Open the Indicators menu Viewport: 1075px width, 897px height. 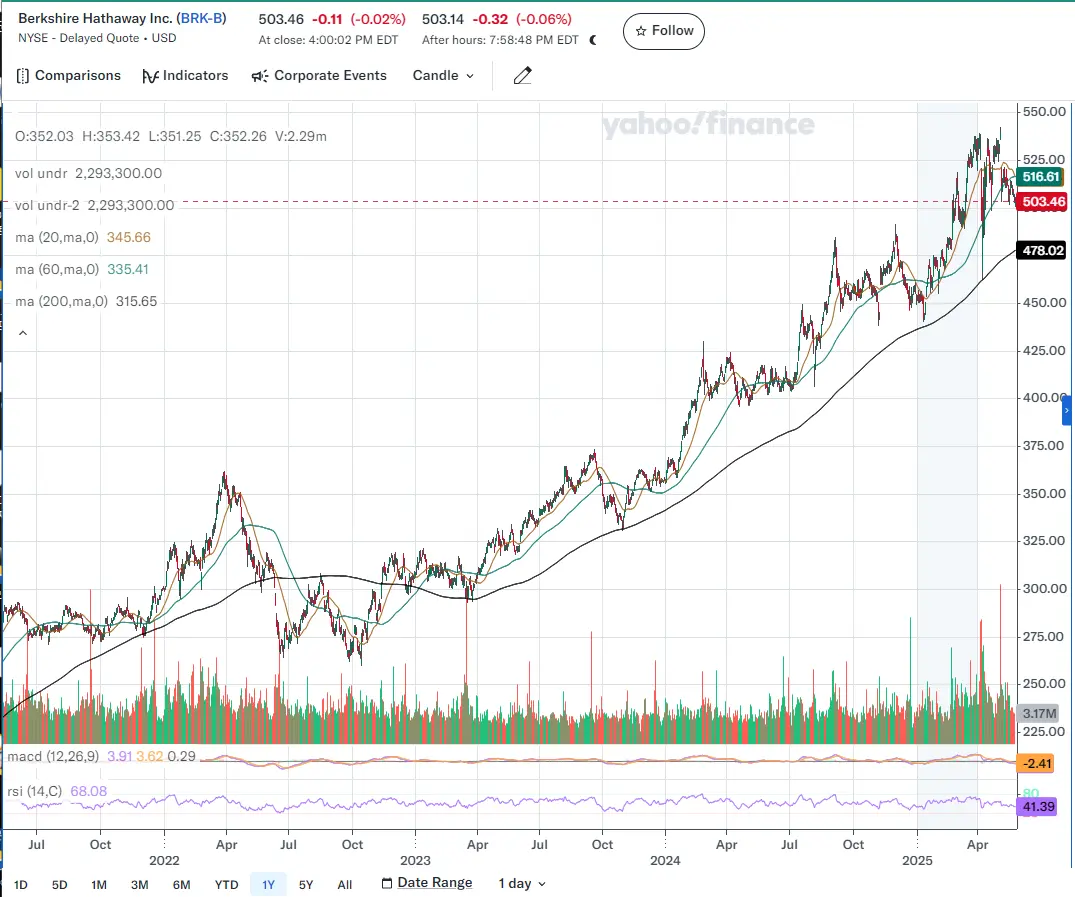[x=185, y=75]
